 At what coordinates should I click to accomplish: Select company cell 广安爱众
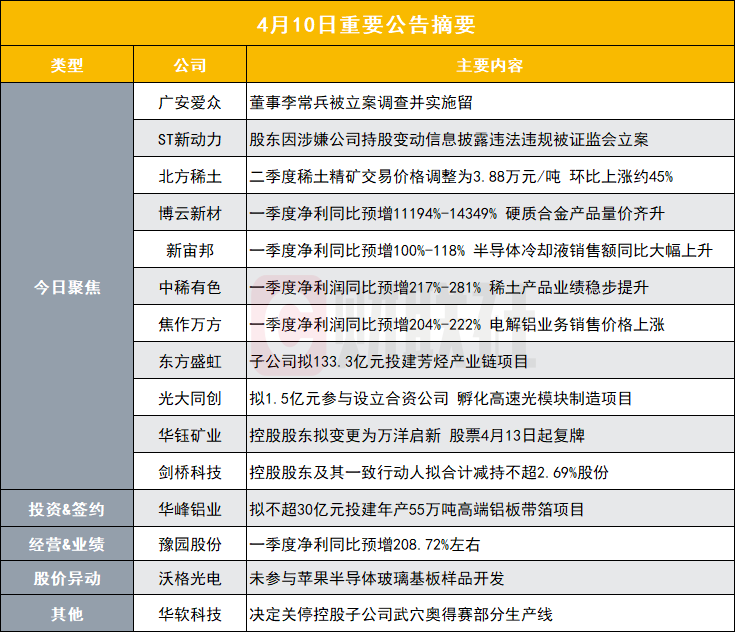190,102
